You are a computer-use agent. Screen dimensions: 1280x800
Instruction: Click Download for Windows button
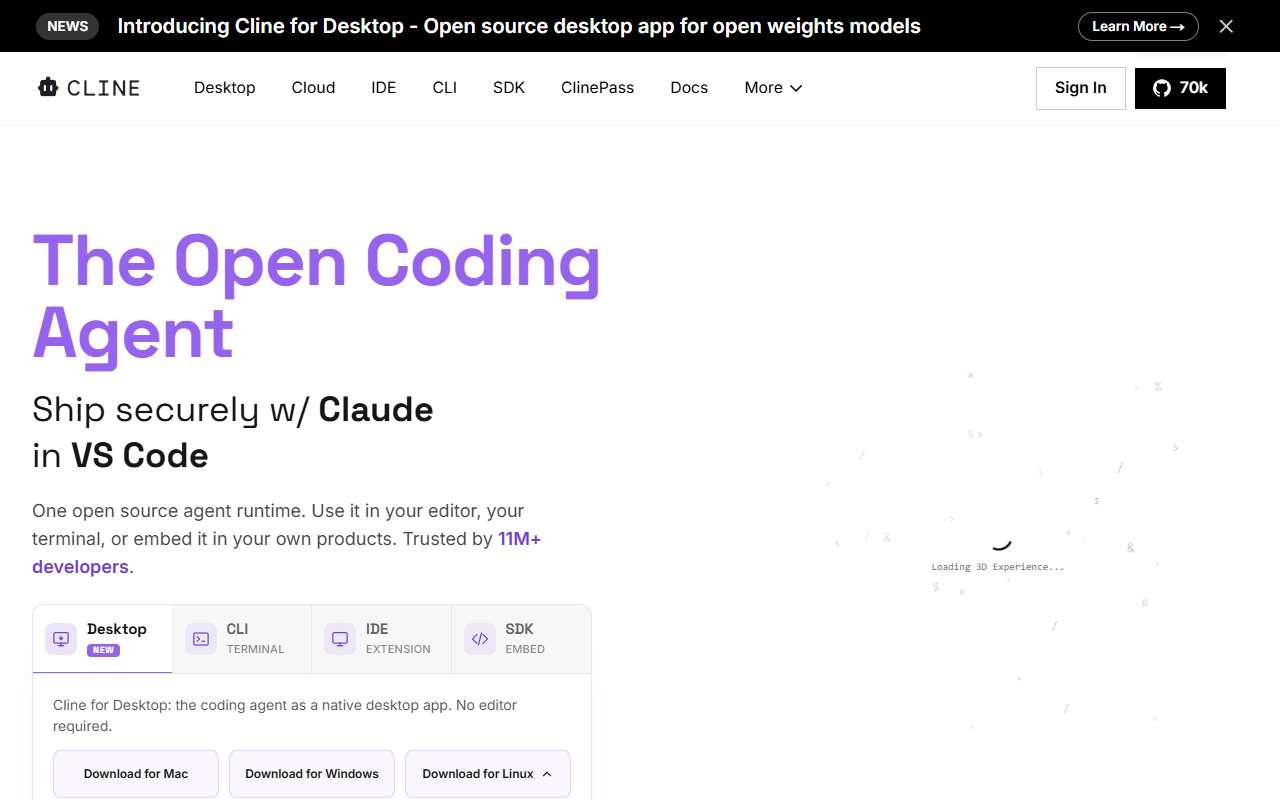pos(312,774)
